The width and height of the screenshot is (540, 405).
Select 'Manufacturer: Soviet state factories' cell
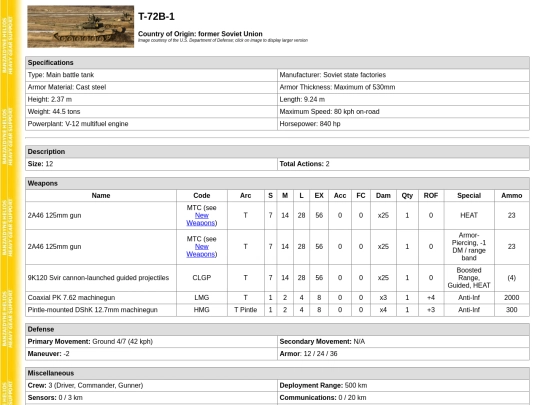403,75
